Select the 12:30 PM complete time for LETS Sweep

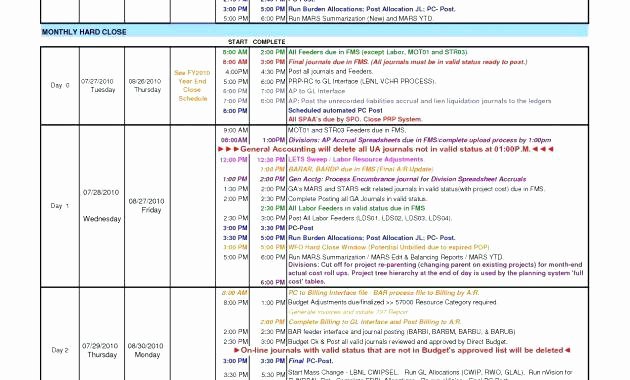pyautogui.click(x=271, y=160)
